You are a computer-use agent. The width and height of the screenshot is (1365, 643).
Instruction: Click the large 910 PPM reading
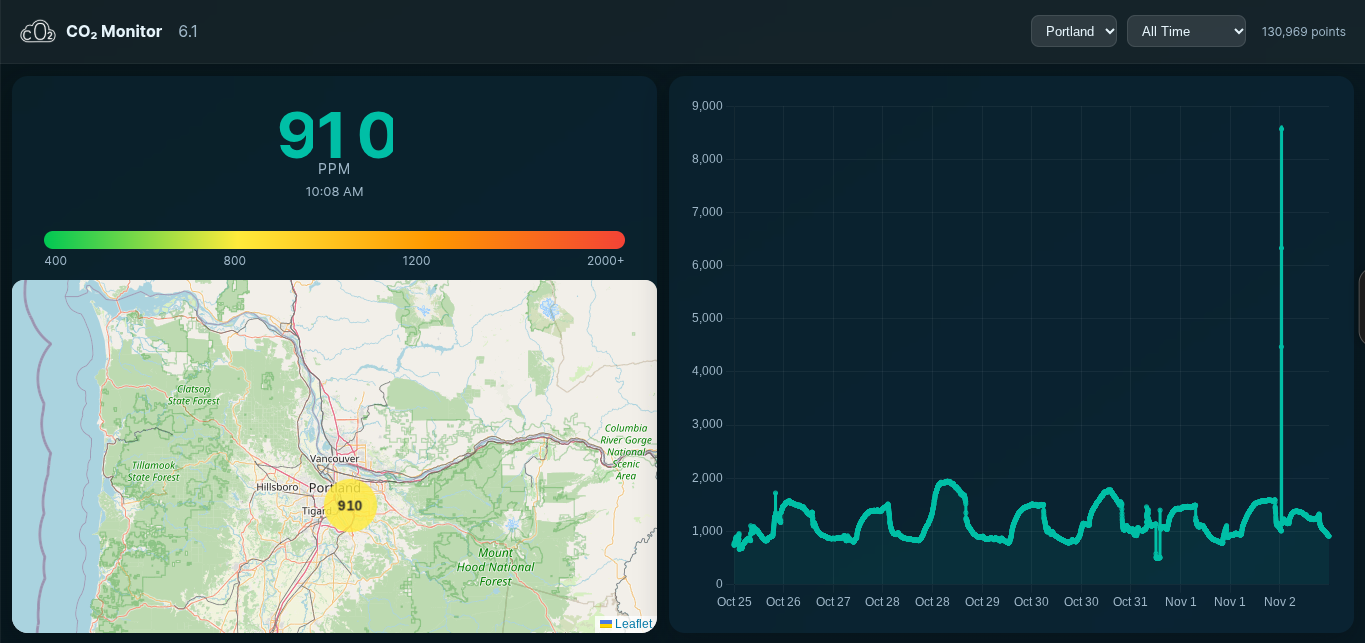click(x=336, y=136)
